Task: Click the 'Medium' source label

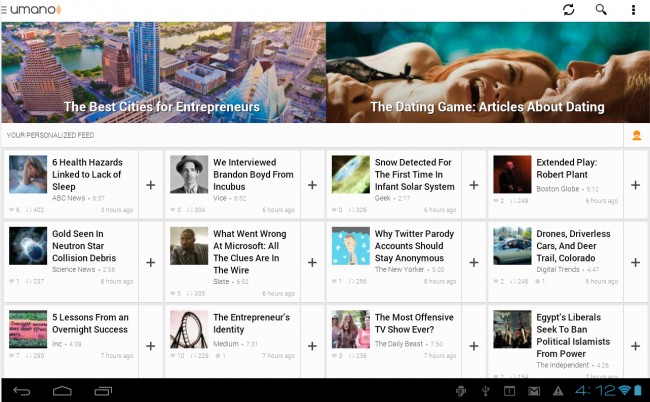Action: pos(226,344)
